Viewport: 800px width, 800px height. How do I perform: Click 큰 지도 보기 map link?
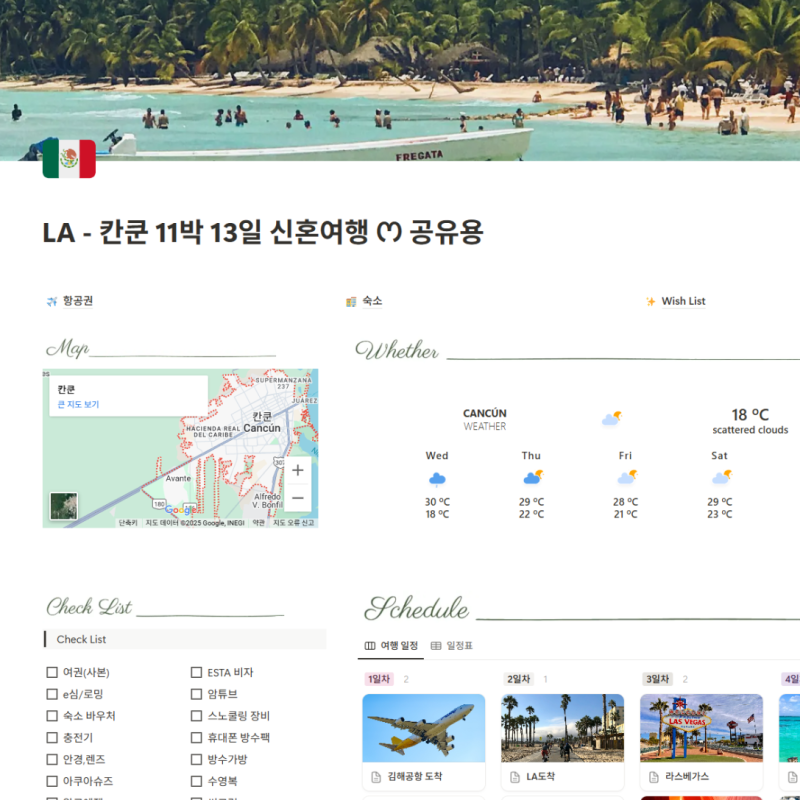click(x=78, y=405)
